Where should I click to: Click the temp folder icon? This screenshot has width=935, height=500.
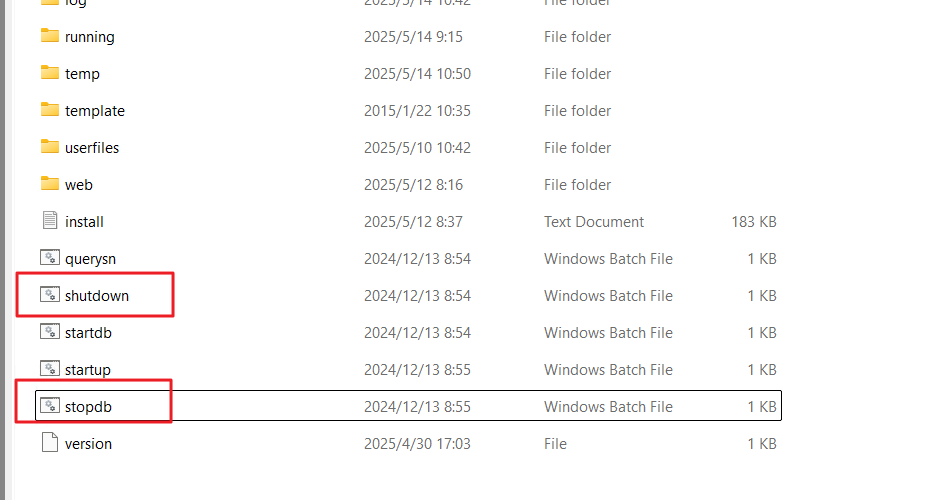pos(49,73)
